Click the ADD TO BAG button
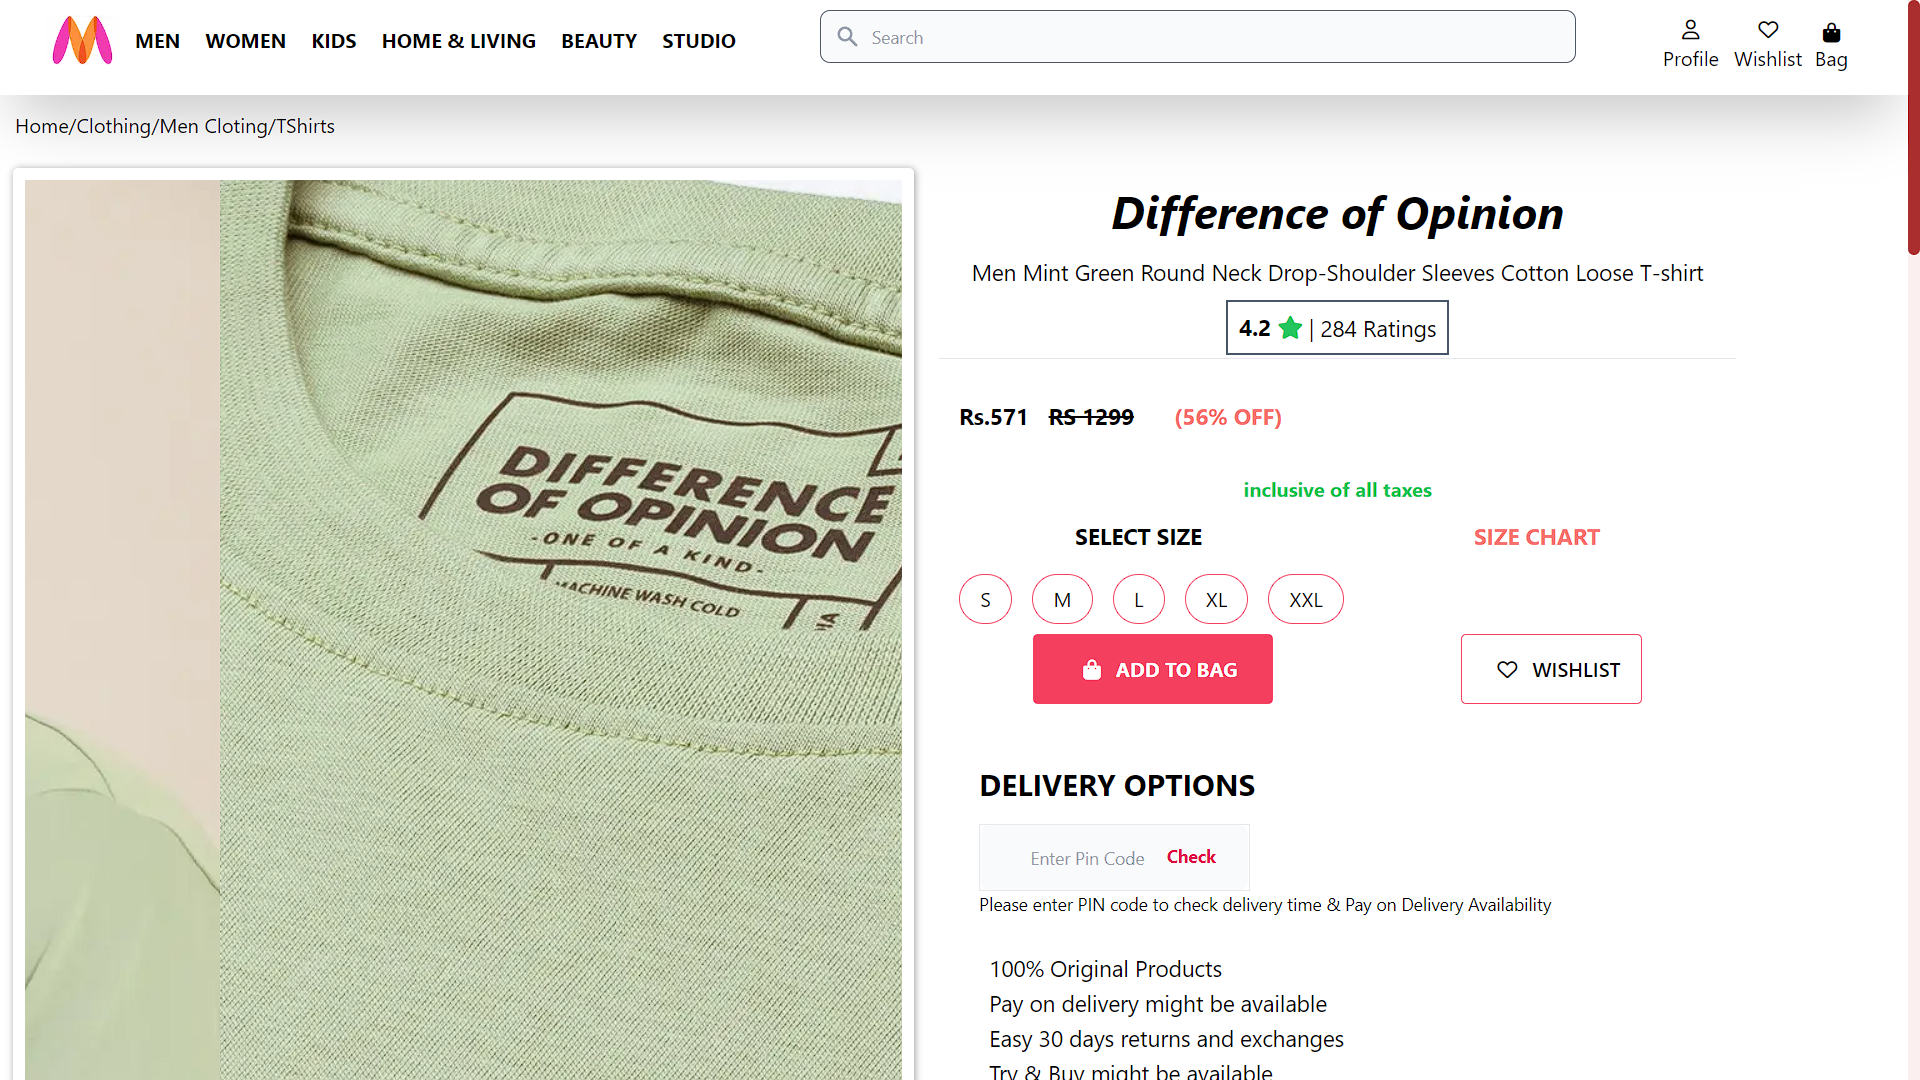 [1152, 669]
